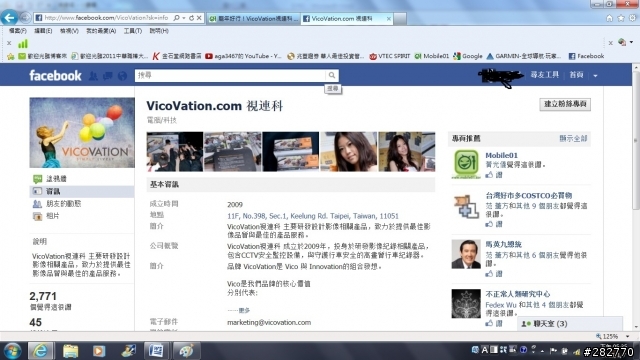
Task: Click the company address link with Keelung Rd.
Action: coord(313,216)
